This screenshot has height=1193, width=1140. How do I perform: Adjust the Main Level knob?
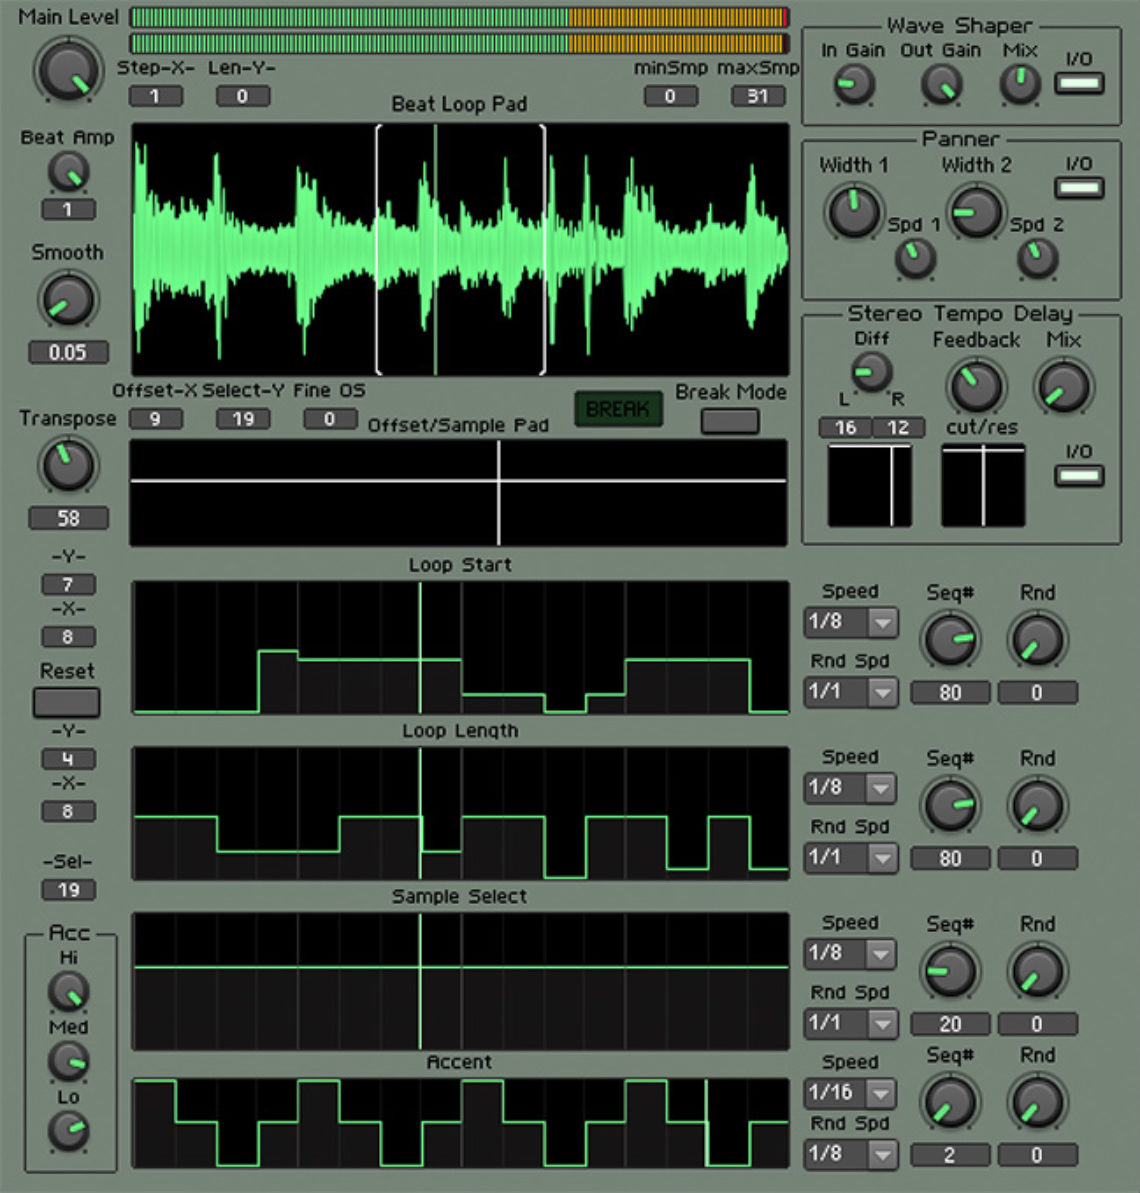pos(68,71)
